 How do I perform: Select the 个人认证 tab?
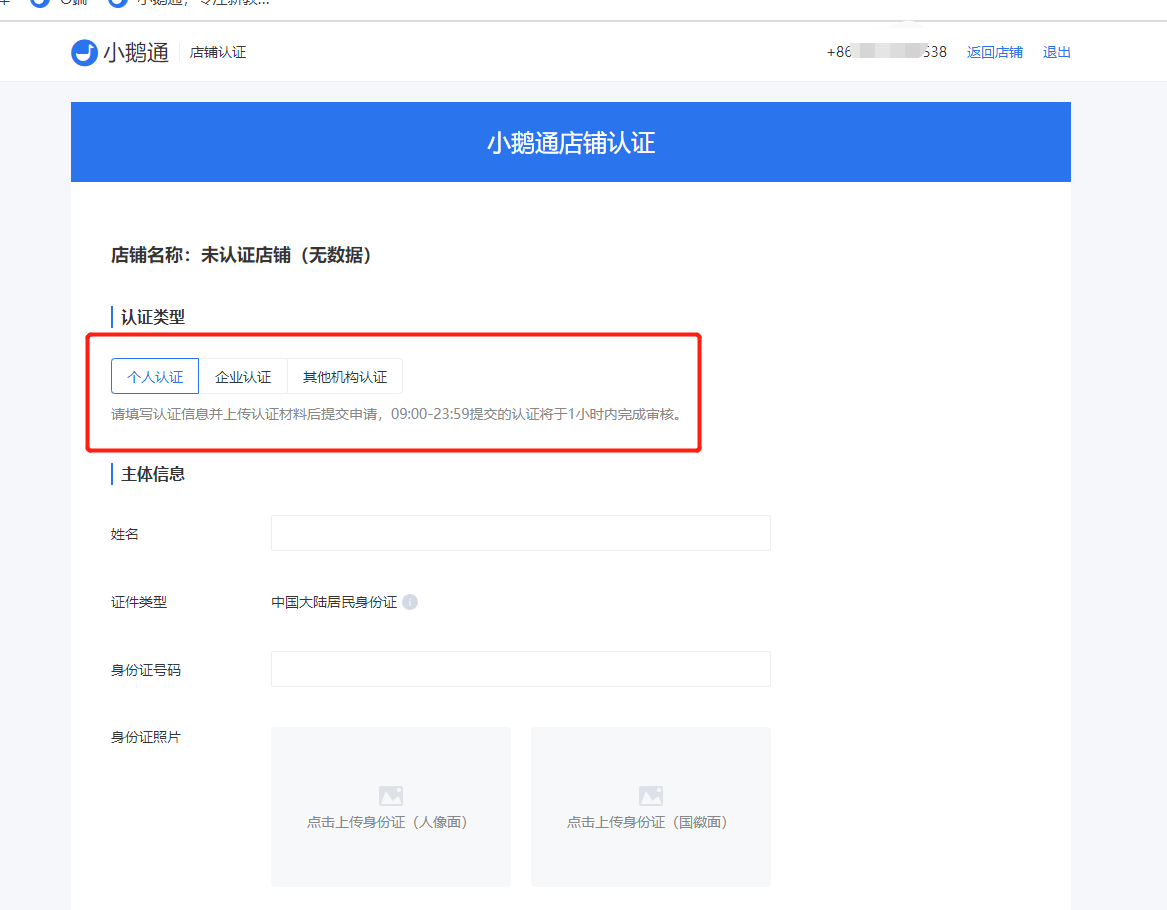[155, 377]
